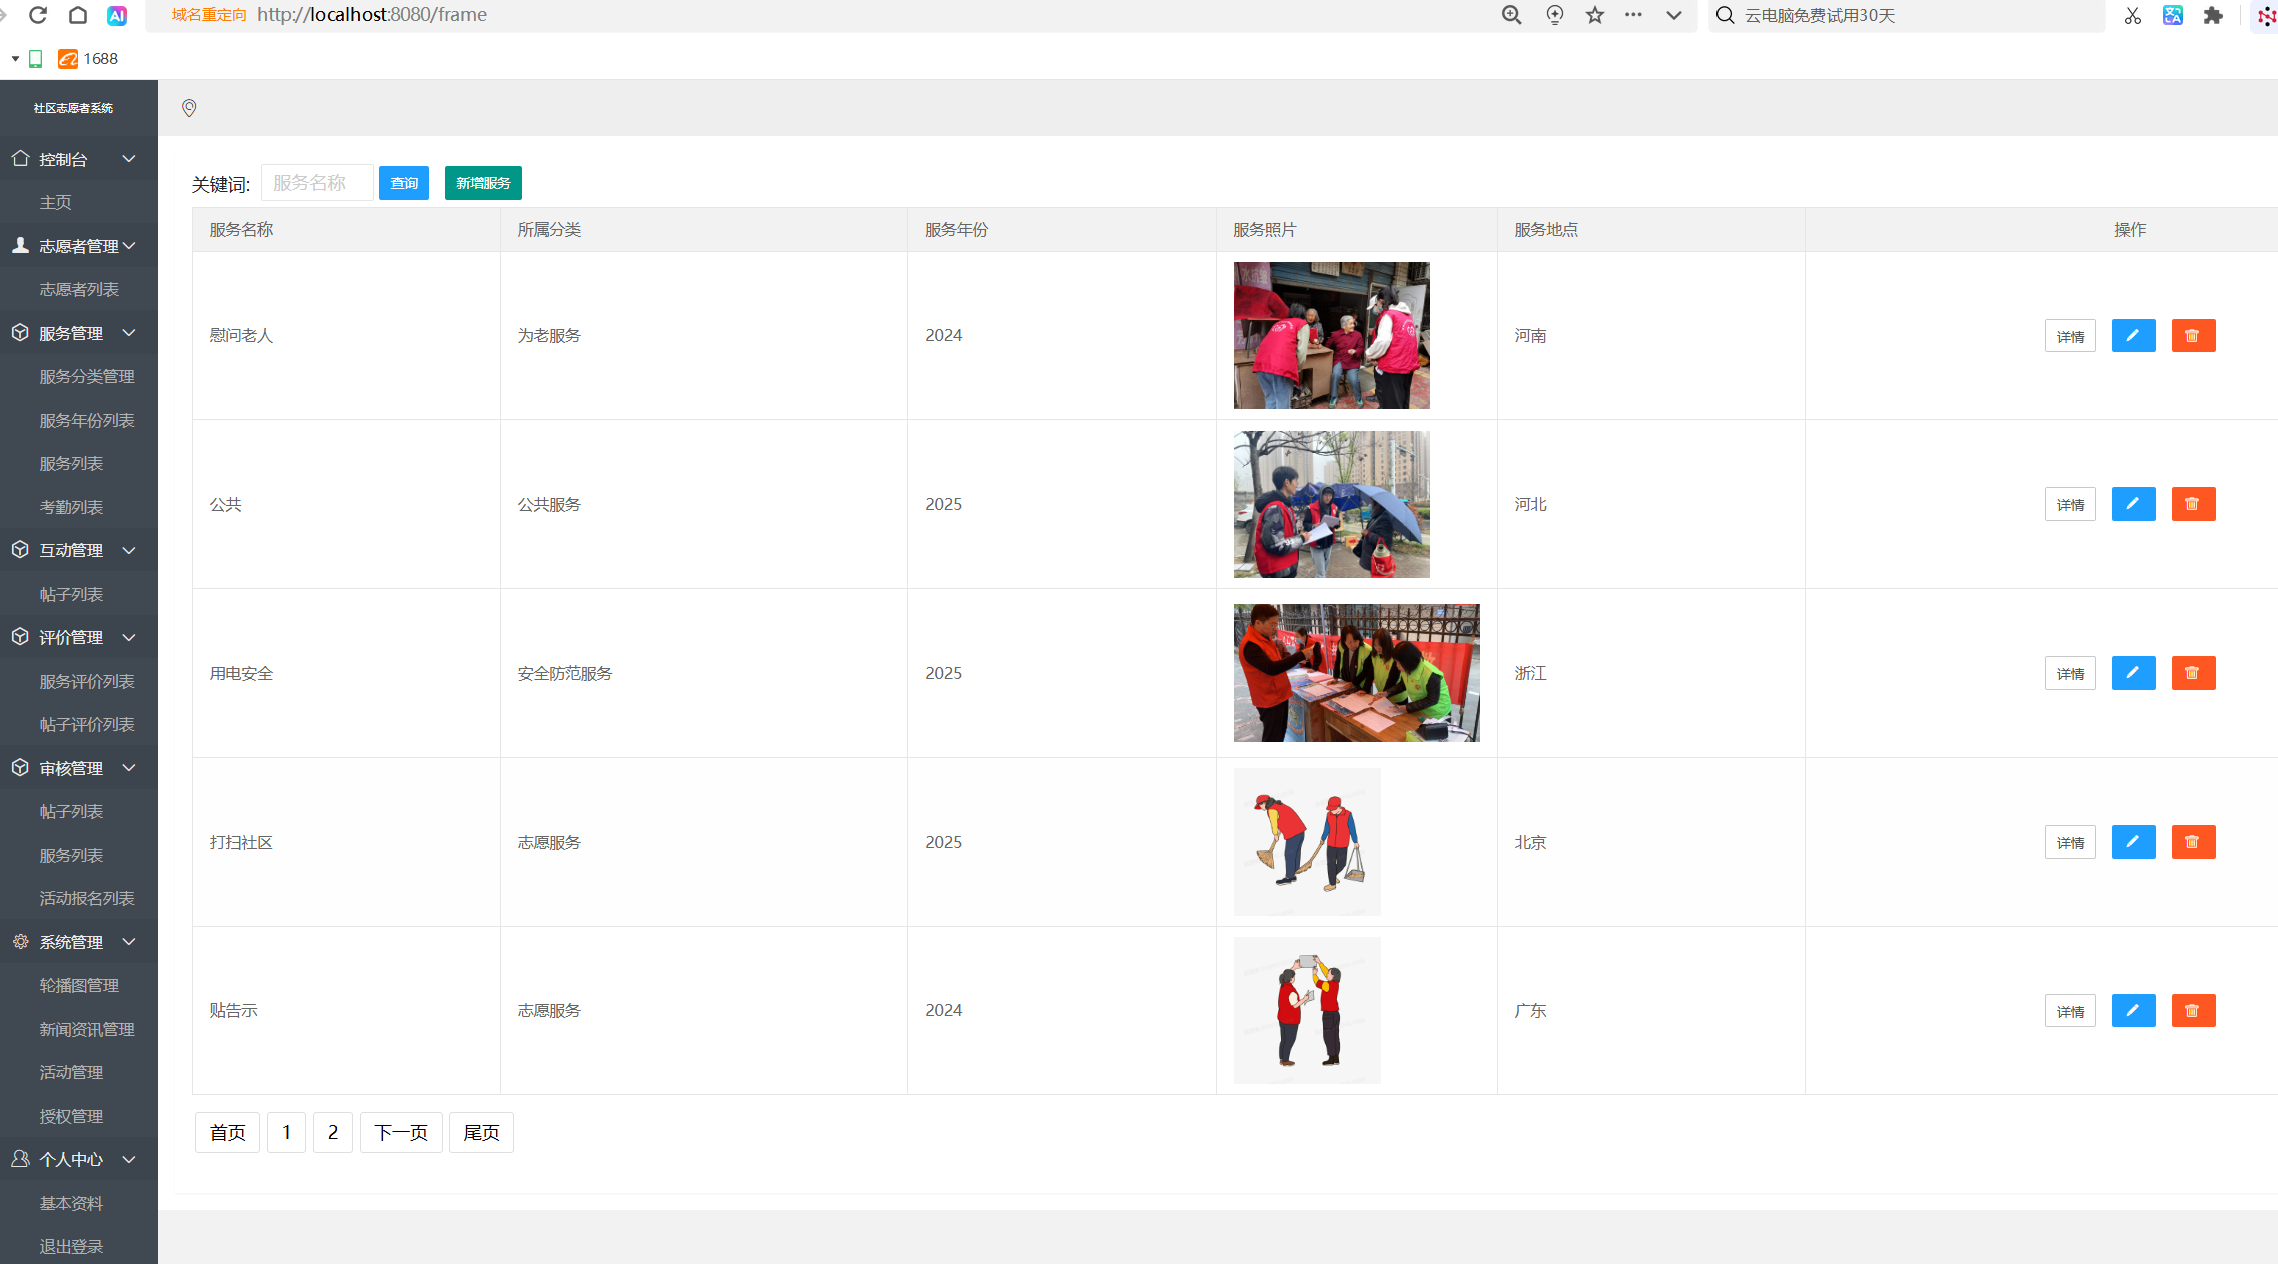Click the location pin icon in header

[189, 108]
